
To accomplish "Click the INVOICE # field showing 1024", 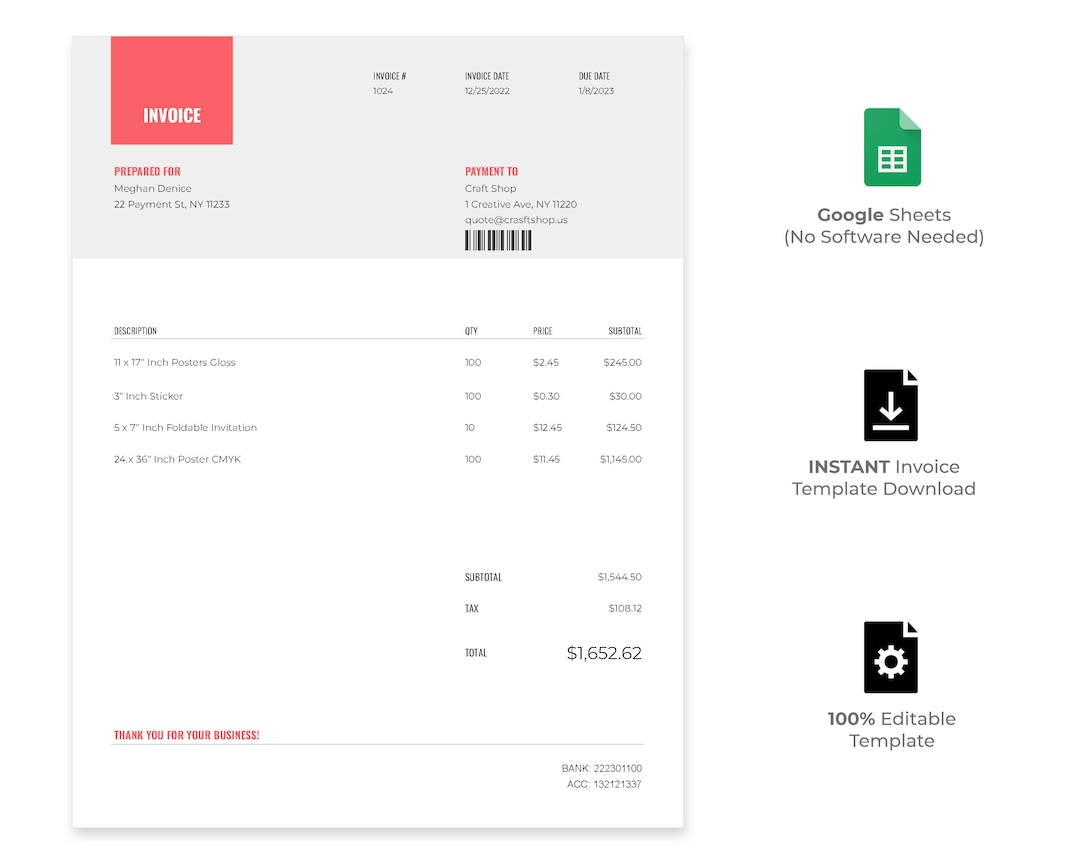I will tap(385, 90).
